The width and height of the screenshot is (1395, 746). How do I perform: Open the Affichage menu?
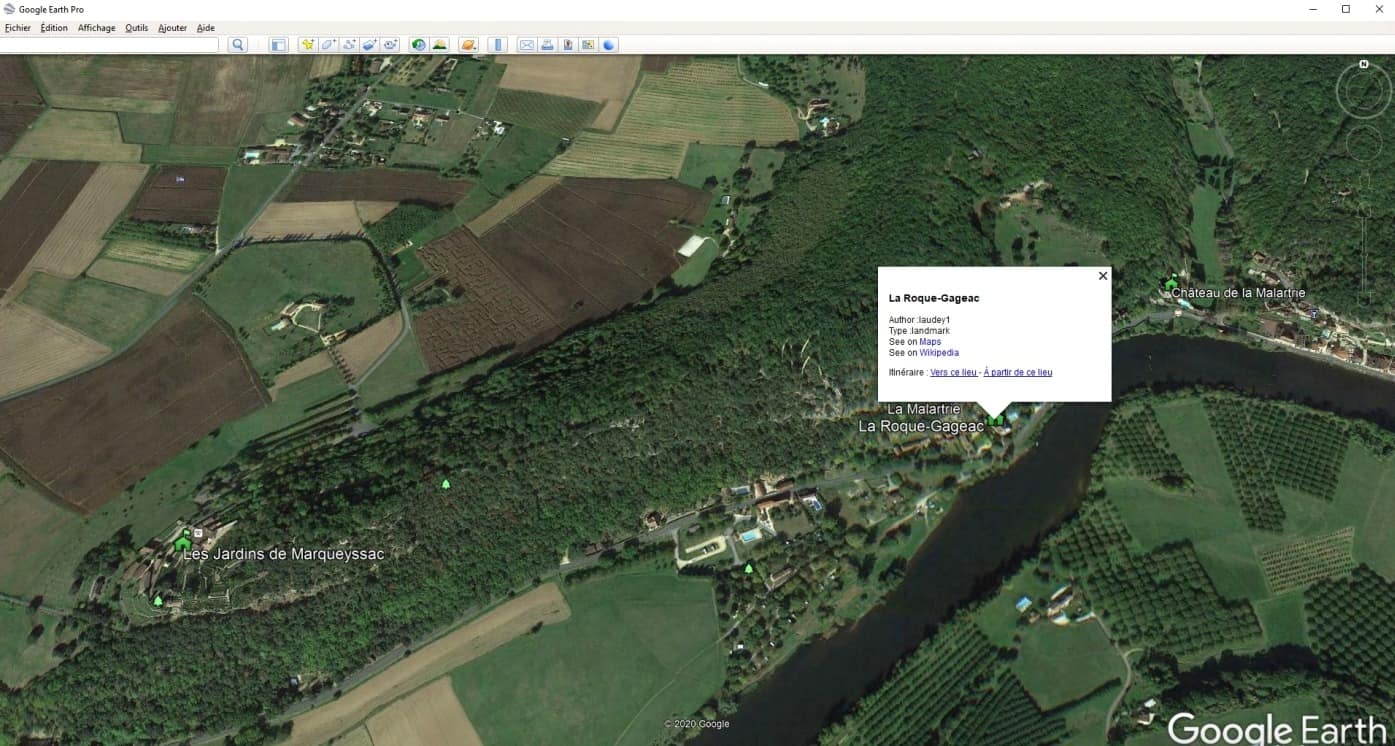point(96,28)
